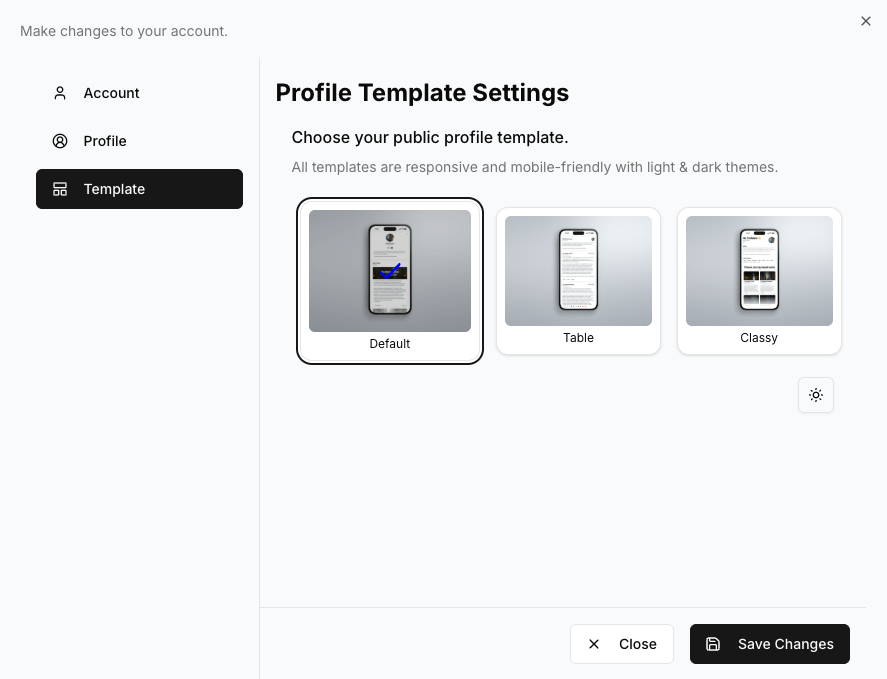Viewport: 887px width, 679px height.
Task: Click the Classy template phone thumbnail
Action: tap(759, 270)
